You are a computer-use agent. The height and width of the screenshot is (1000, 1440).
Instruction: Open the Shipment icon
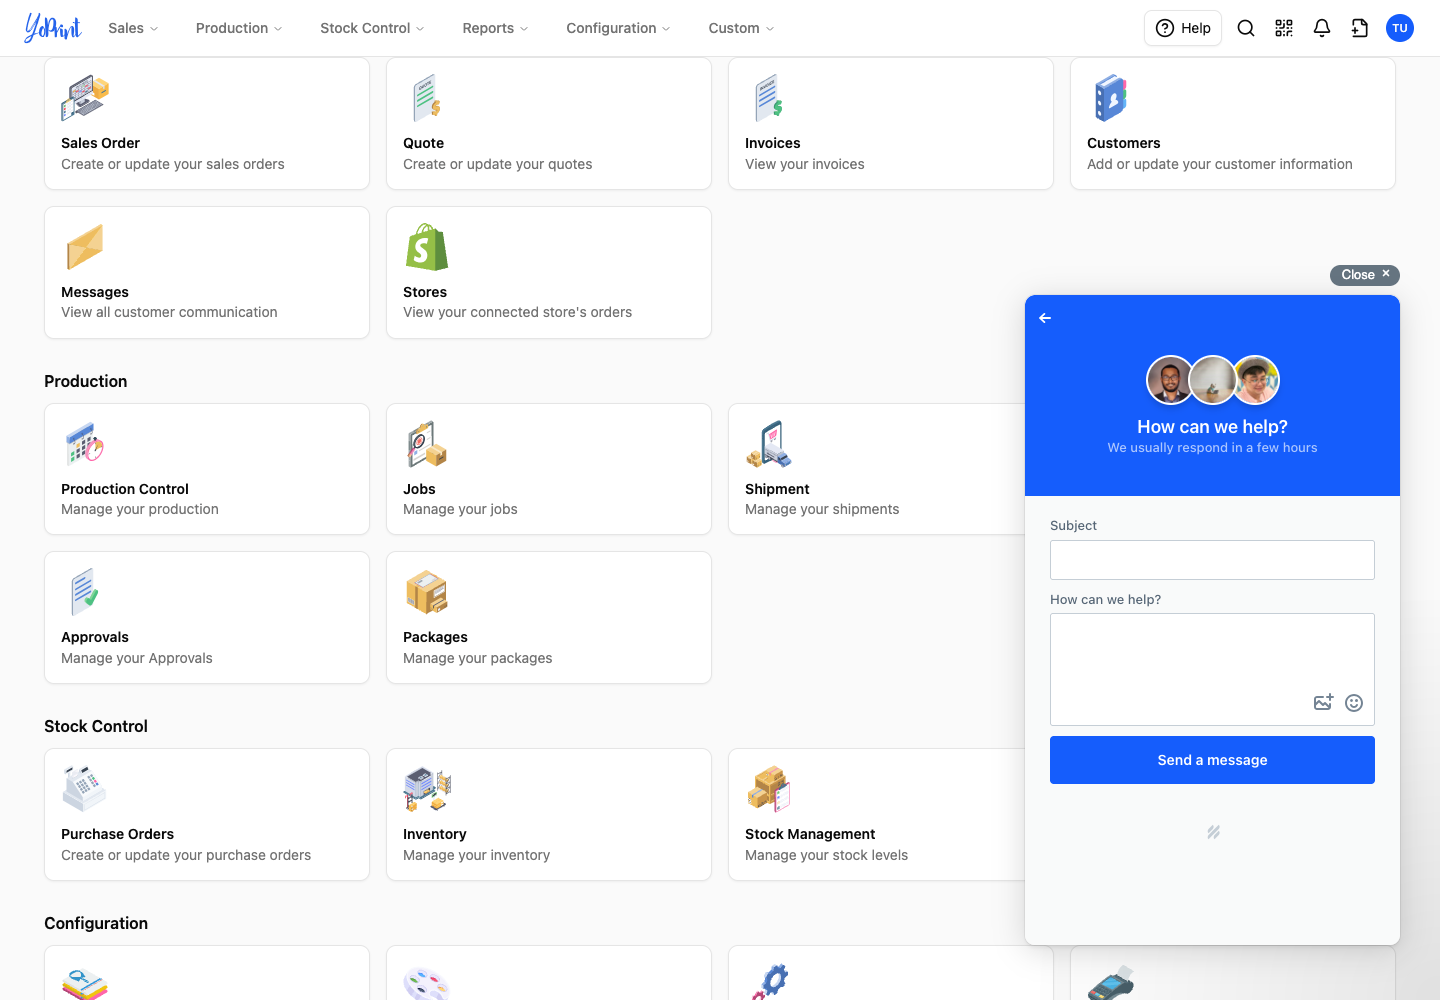coord(769,444)
